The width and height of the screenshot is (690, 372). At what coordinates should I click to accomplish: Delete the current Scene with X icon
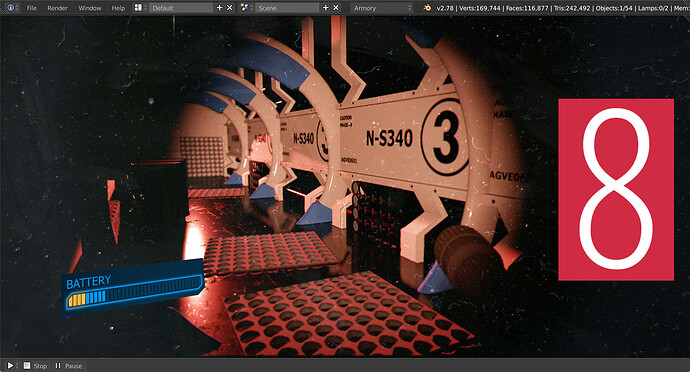[x=336, y=7]
